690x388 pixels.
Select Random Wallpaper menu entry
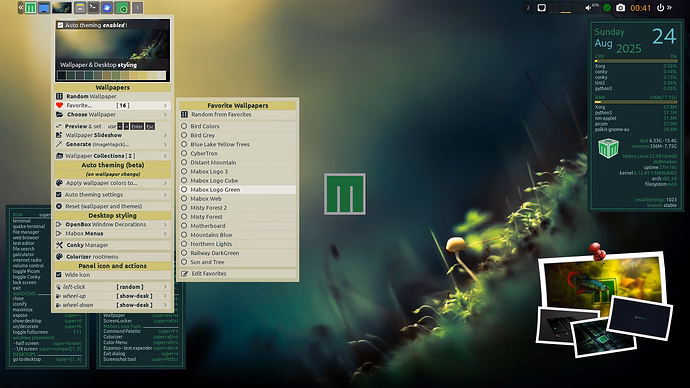(x=113, y=96)
